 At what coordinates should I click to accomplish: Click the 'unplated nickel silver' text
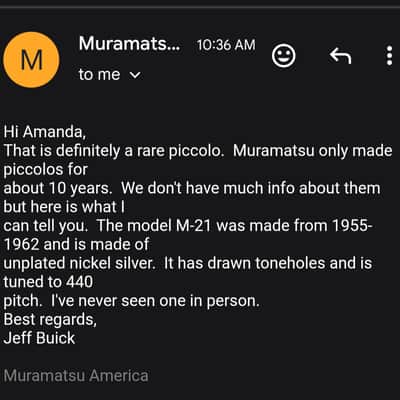tap(79, 264)
